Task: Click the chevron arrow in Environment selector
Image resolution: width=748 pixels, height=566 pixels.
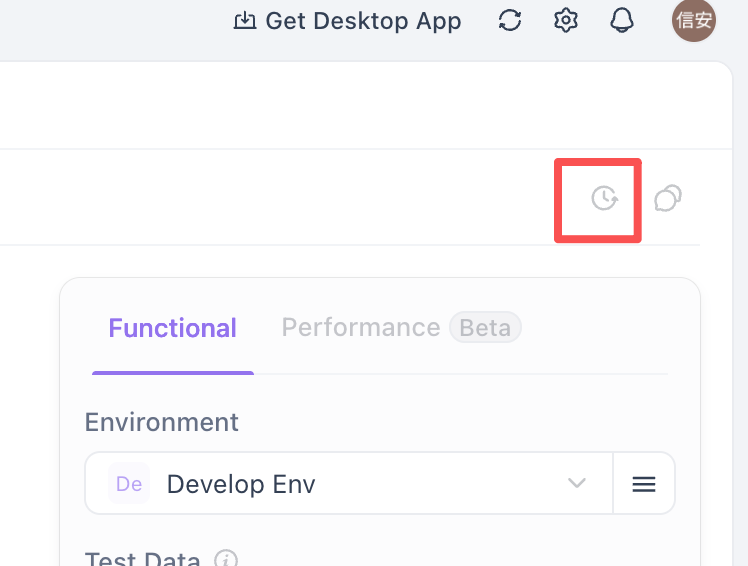Action: [x=577, y=484]
